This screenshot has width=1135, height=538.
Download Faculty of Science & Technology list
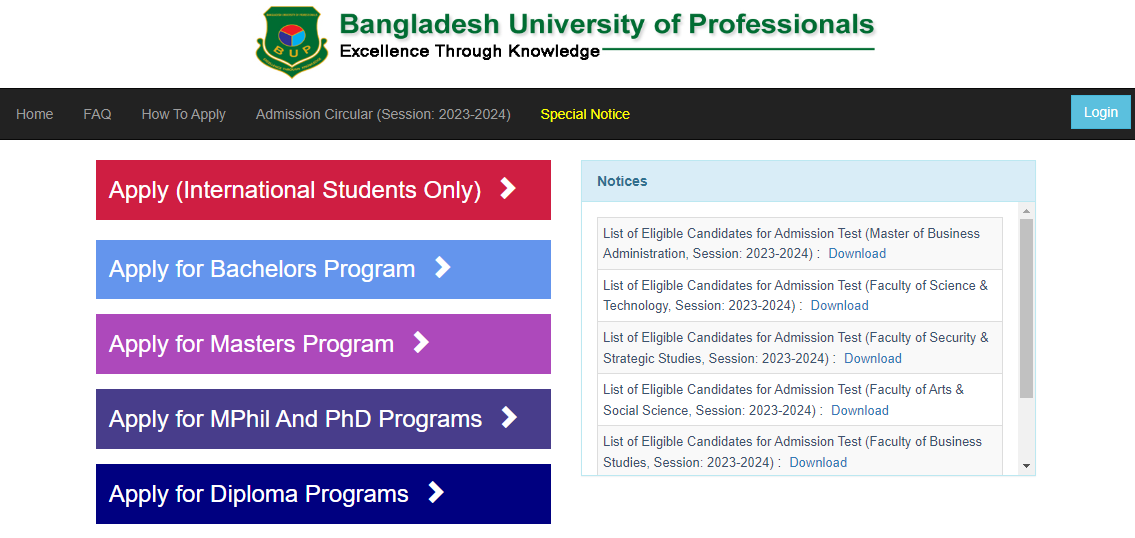840,306
